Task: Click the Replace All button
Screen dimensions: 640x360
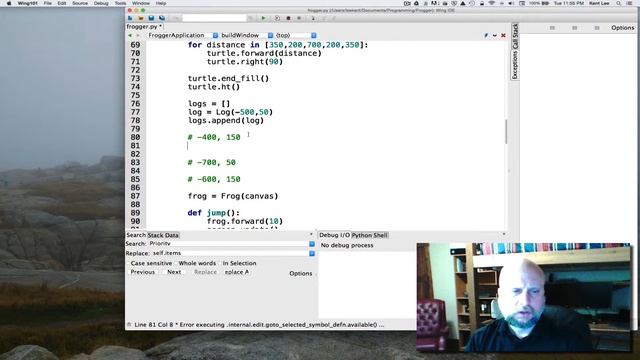Action: [x=237, y=272]
